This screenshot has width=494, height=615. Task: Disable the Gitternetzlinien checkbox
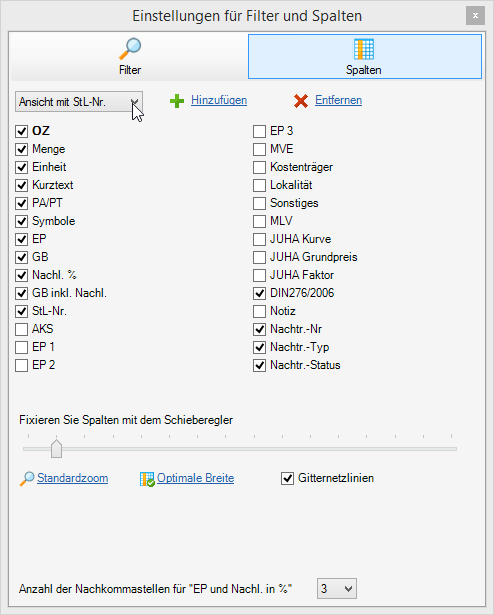click(x=288, y=479)
